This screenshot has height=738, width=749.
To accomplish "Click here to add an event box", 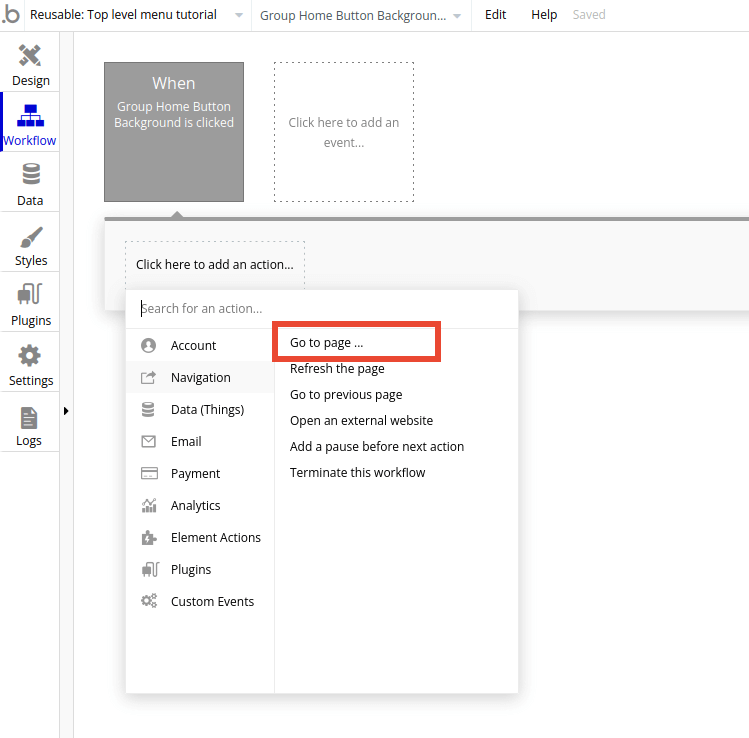I will click(x=343, y=132).
